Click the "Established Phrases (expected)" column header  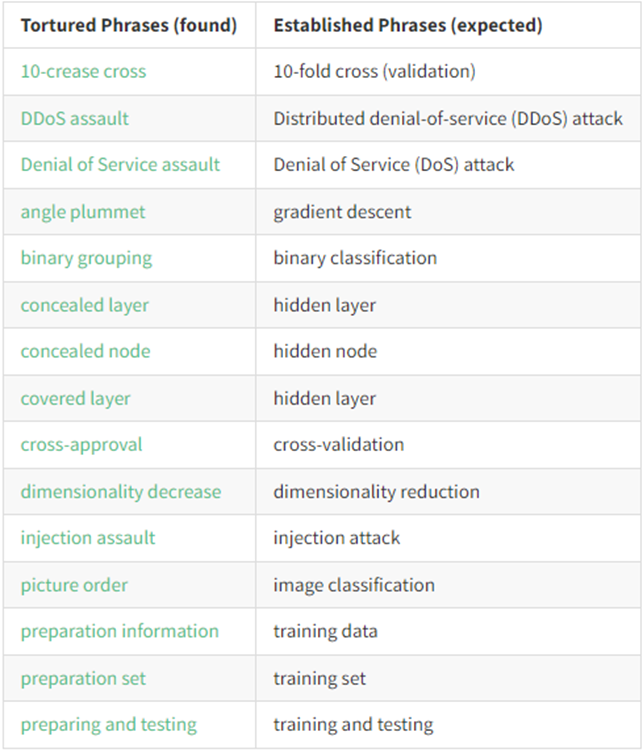[x=408, y=26]
